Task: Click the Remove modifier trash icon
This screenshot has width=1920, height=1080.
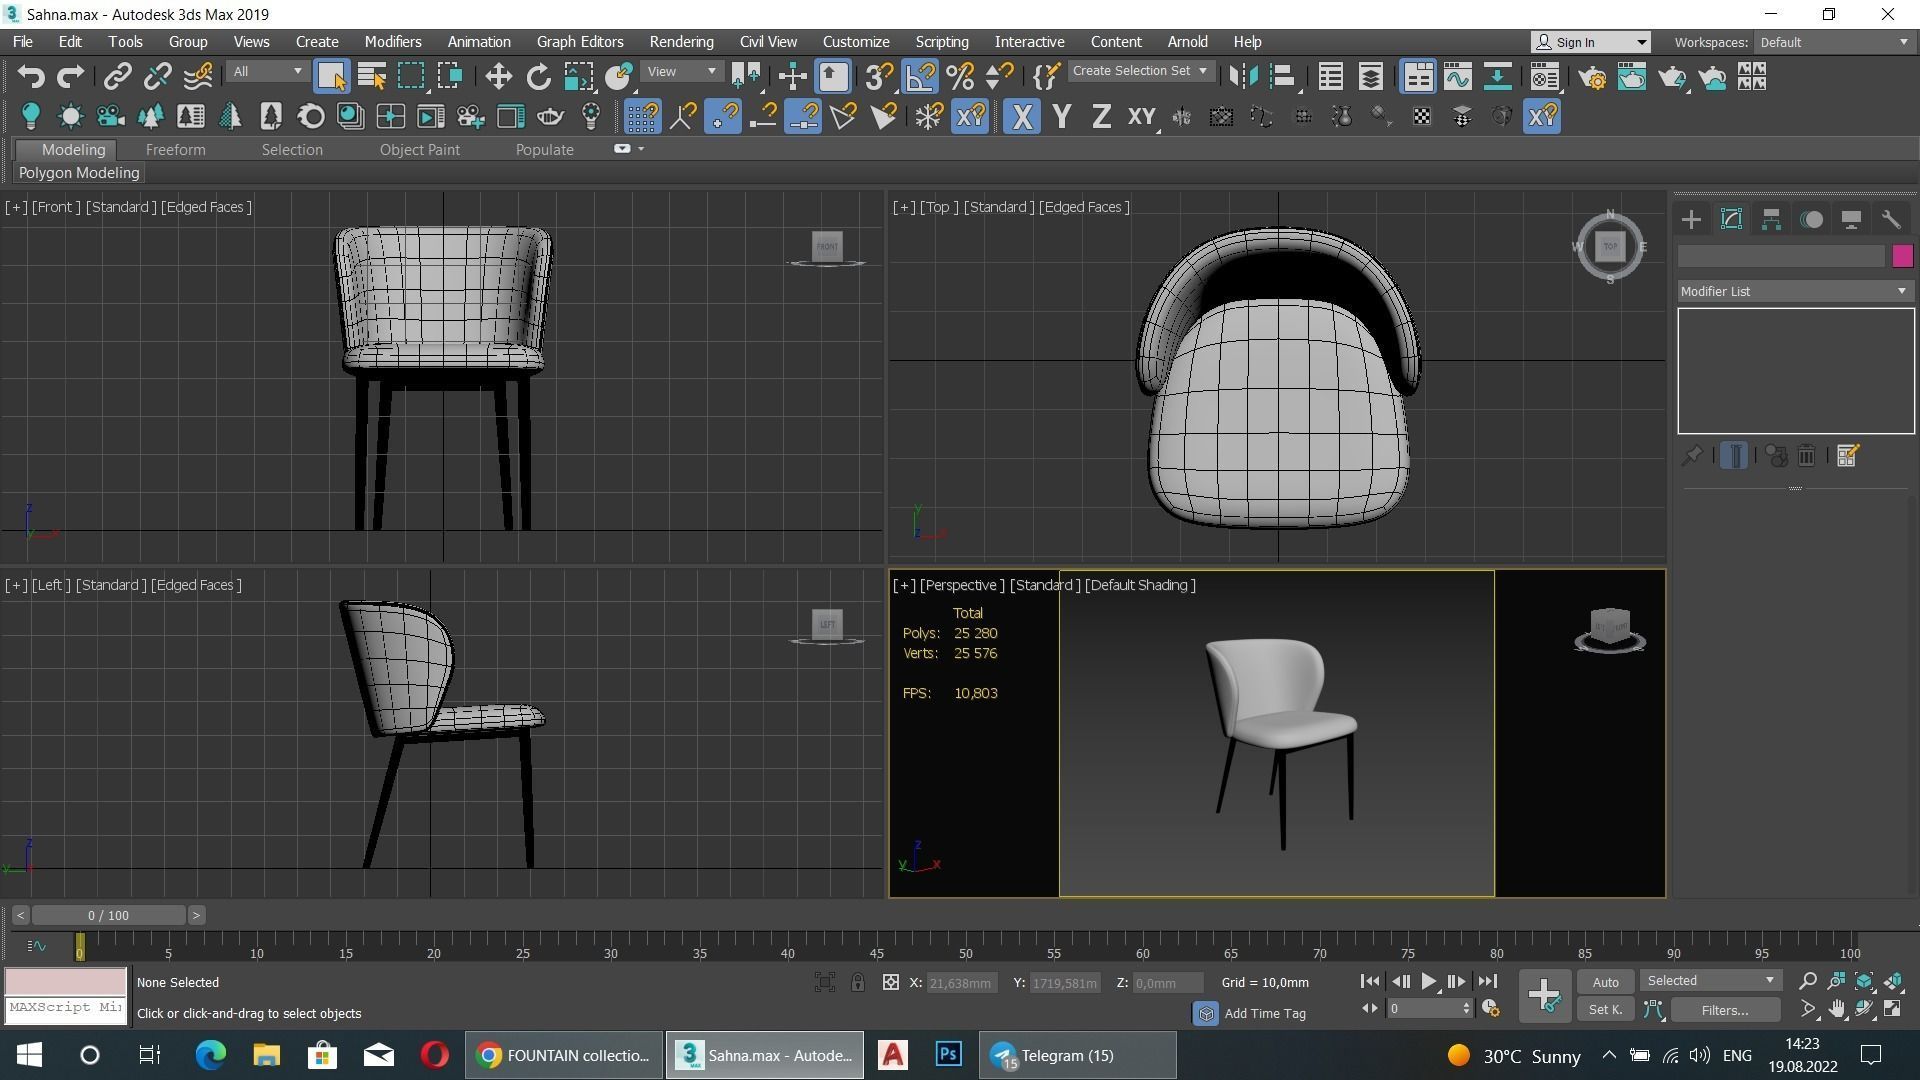Action: pos(1806,456)
